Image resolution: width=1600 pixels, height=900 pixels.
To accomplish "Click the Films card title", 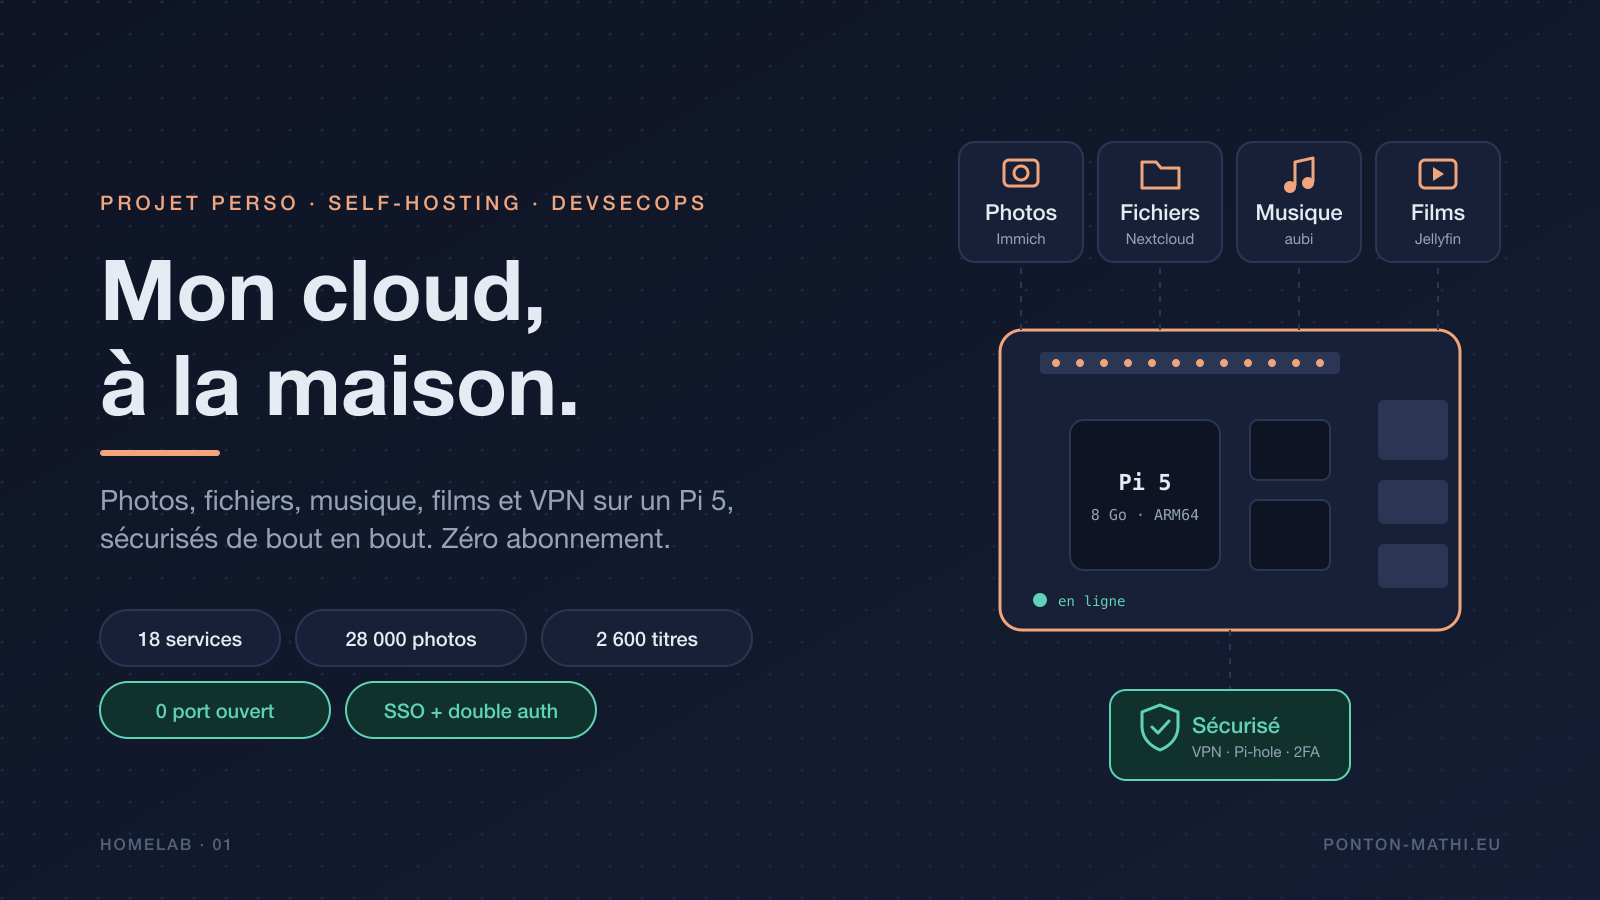I will tap(1438, 212).
